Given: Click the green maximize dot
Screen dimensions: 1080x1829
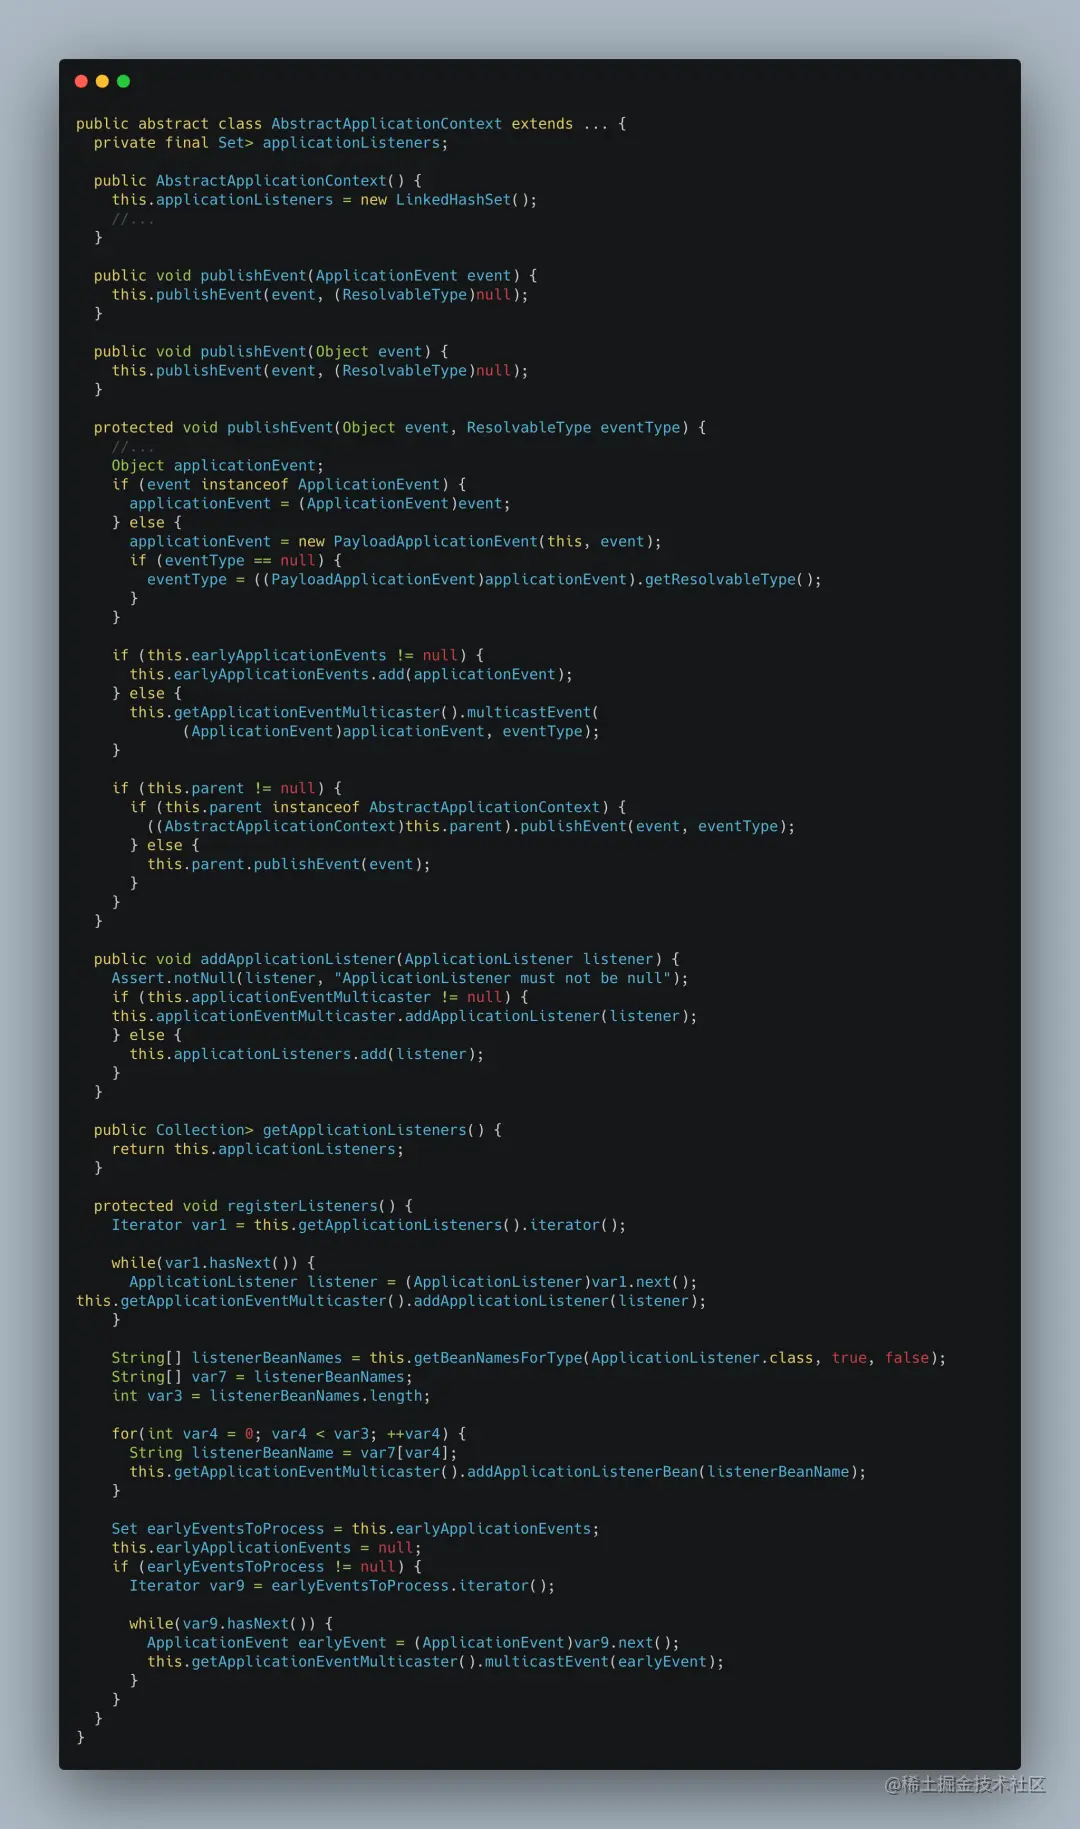Looking at the screenshot, I should point(123,81).
